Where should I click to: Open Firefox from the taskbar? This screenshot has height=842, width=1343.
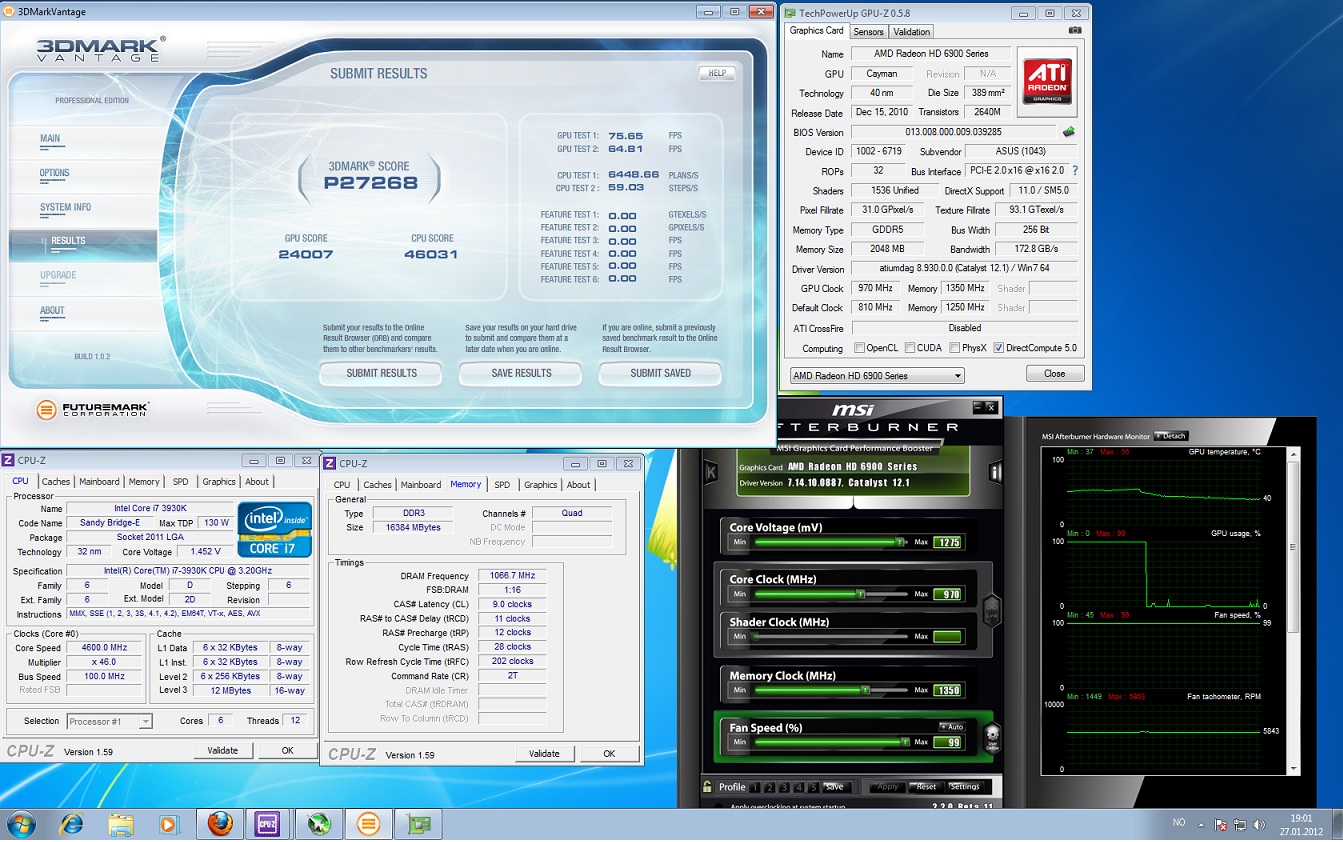point(220,825)
